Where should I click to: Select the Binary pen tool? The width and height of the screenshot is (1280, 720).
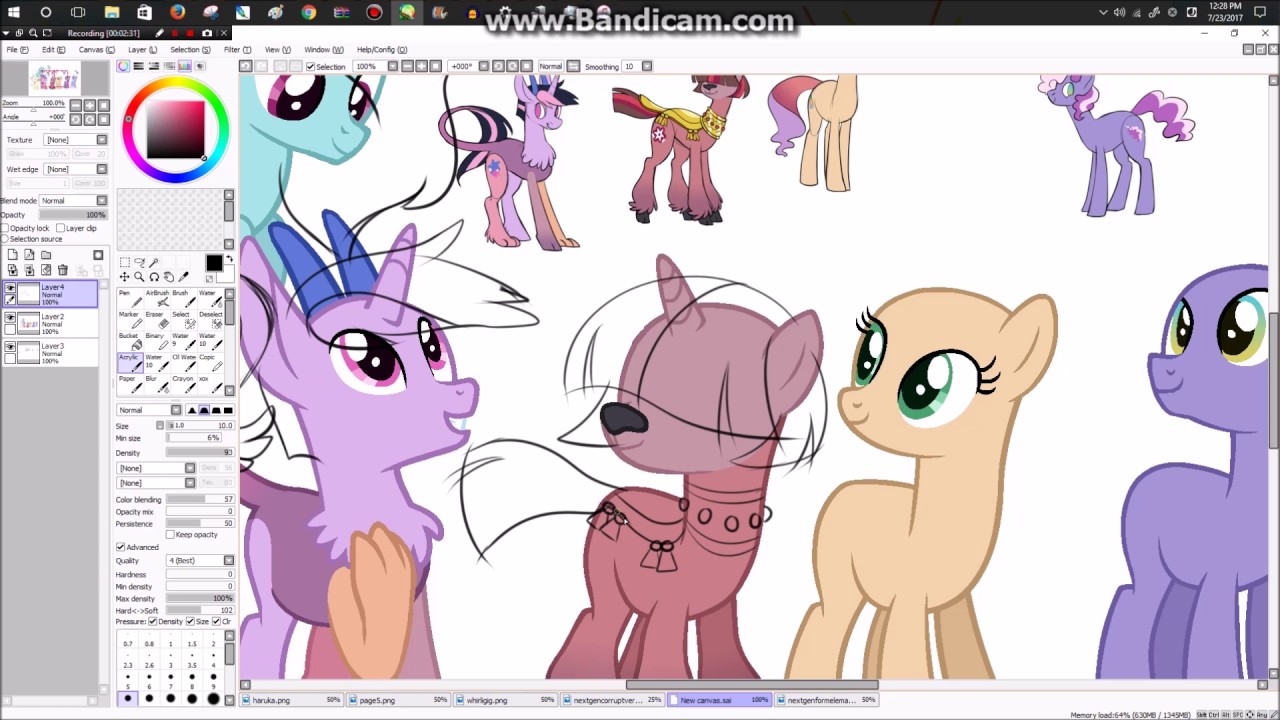point(156,342)
